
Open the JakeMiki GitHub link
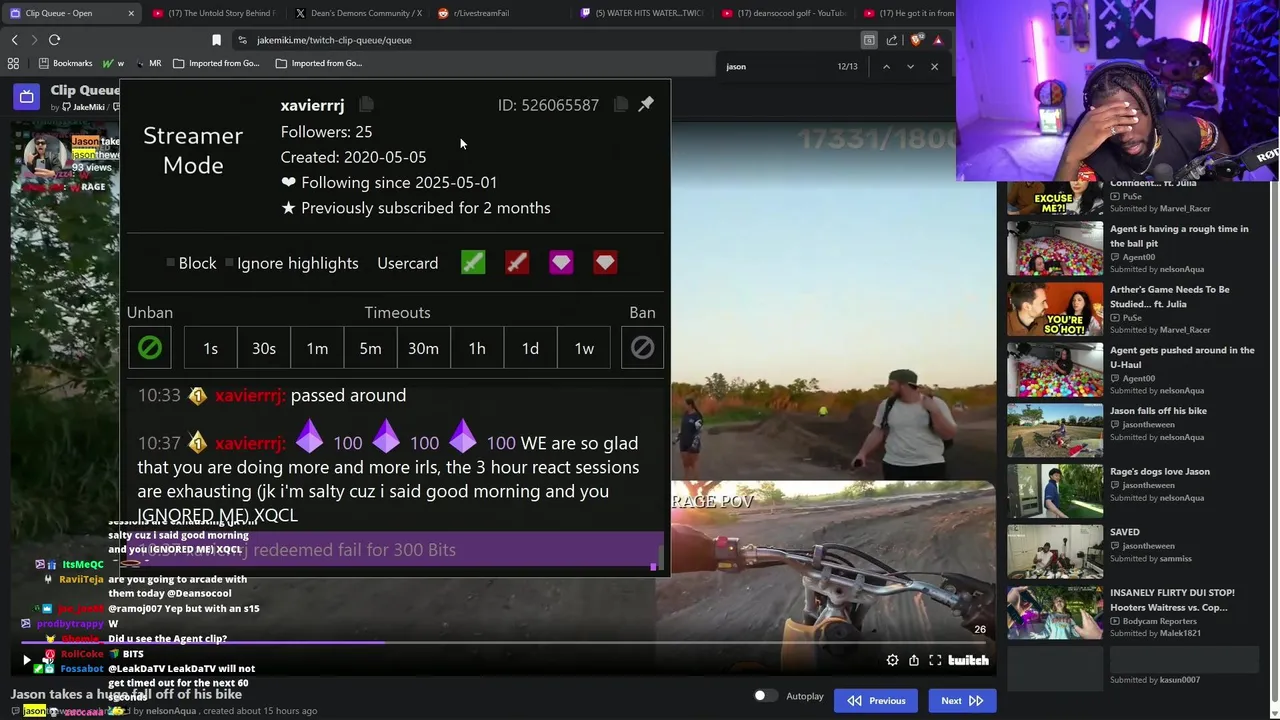[83, 107]
